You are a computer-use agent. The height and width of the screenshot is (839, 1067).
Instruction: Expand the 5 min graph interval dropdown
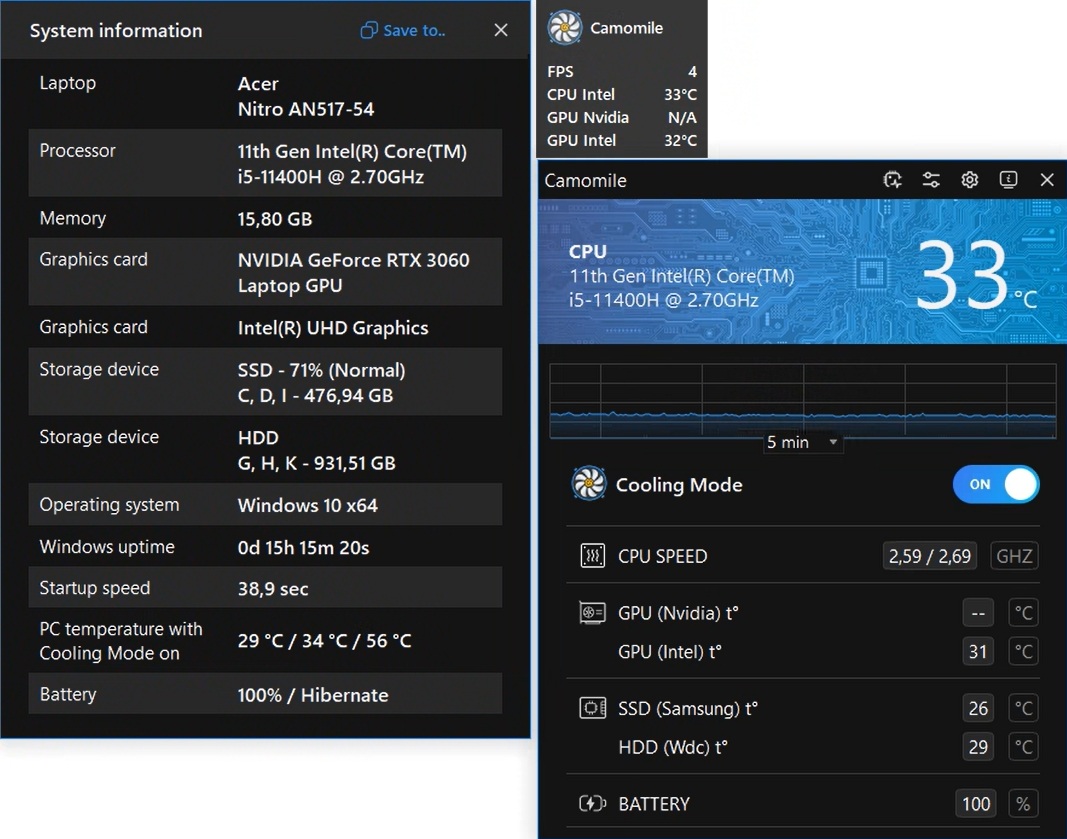pos(803,442)
